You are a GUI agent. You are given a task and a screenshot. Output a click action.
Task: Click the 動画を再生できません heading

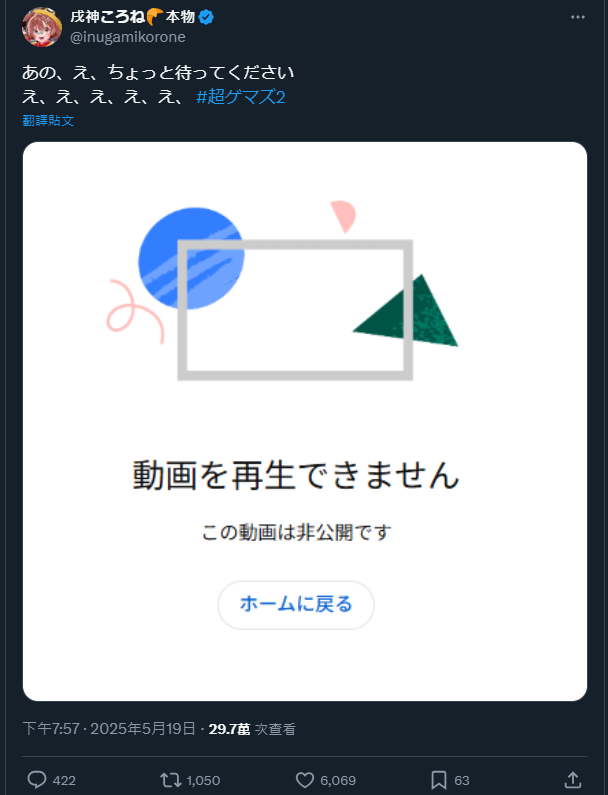click(x=296, y=476)
